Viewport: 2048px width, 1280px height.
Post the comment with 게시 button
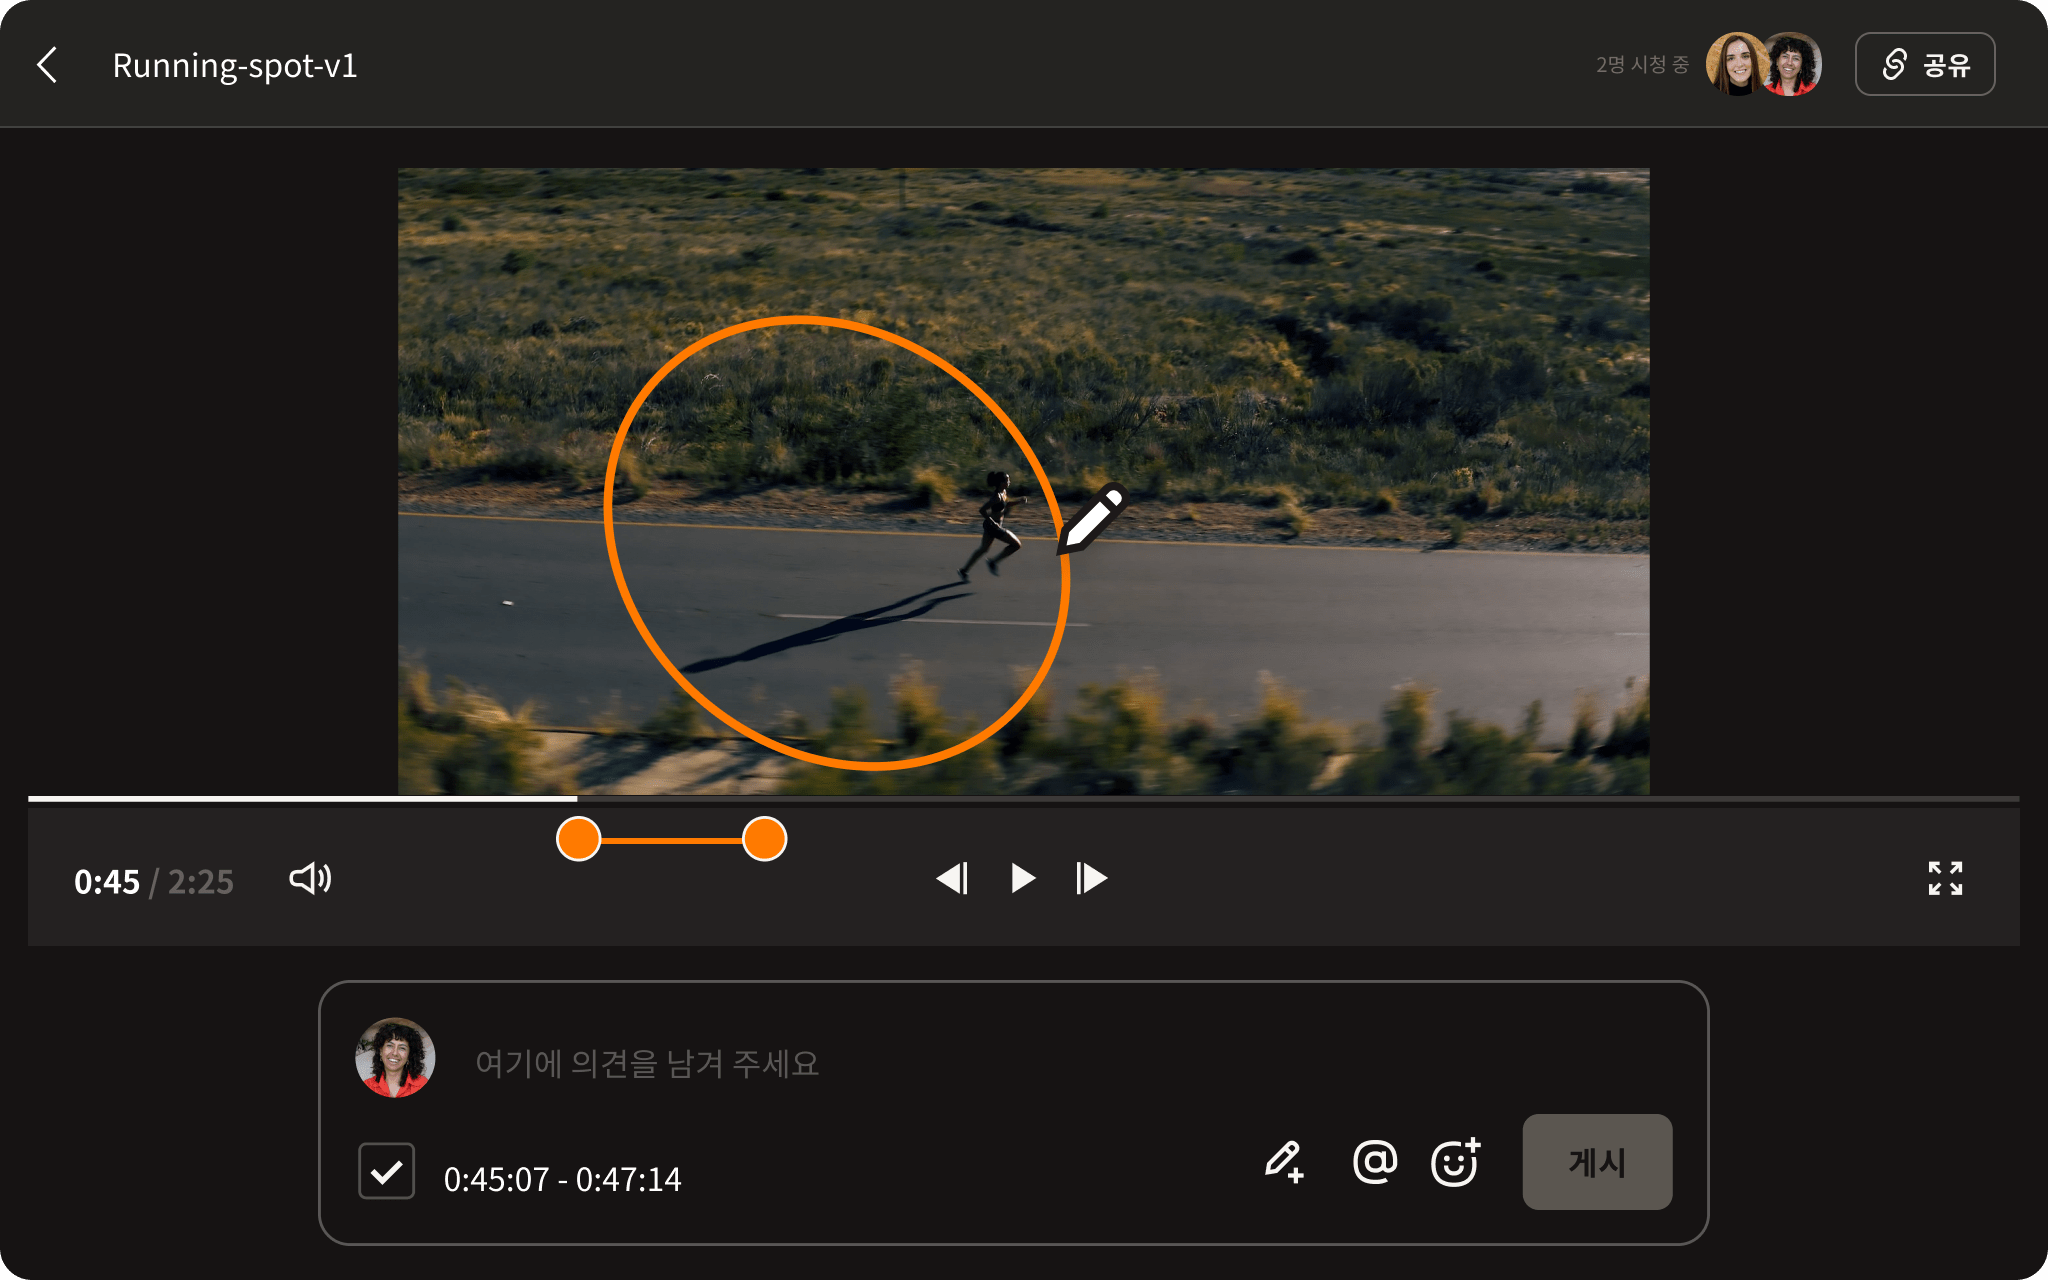[1597, 1162]
